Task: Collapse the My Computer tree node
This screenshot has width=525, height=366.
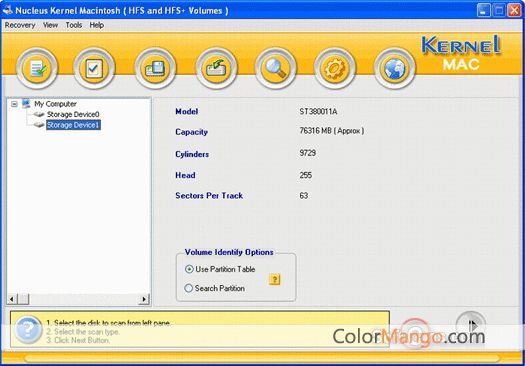Action: click(x=14, y=104)
